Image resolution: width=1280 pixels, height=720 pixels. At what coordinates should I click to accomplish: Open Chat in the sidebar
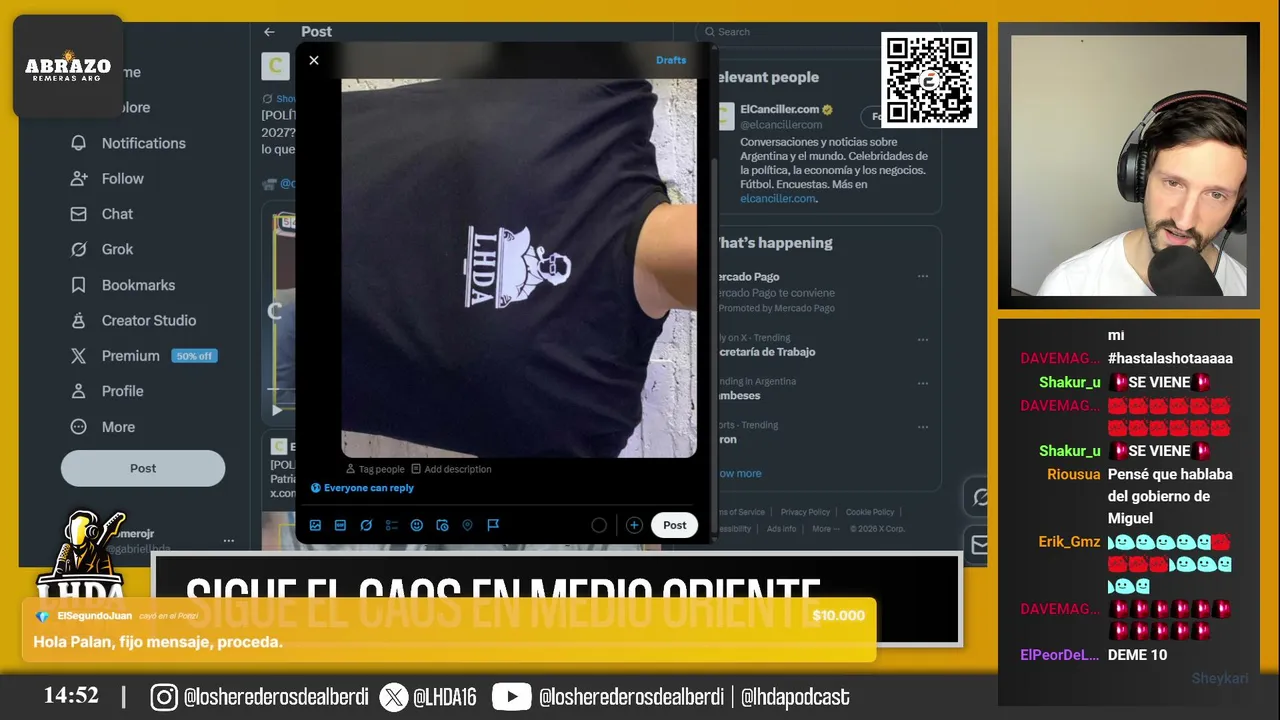point(102,214)
